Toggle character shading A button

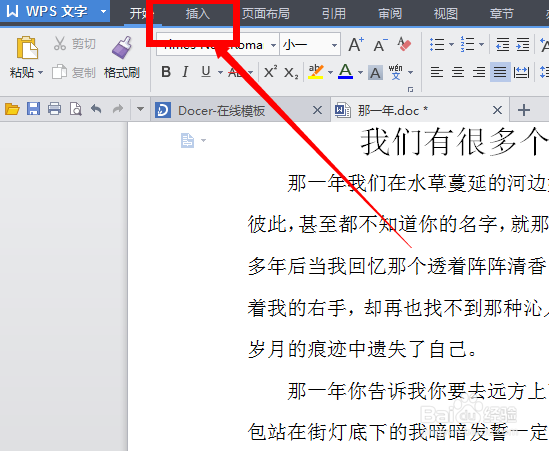coord(375,73)
